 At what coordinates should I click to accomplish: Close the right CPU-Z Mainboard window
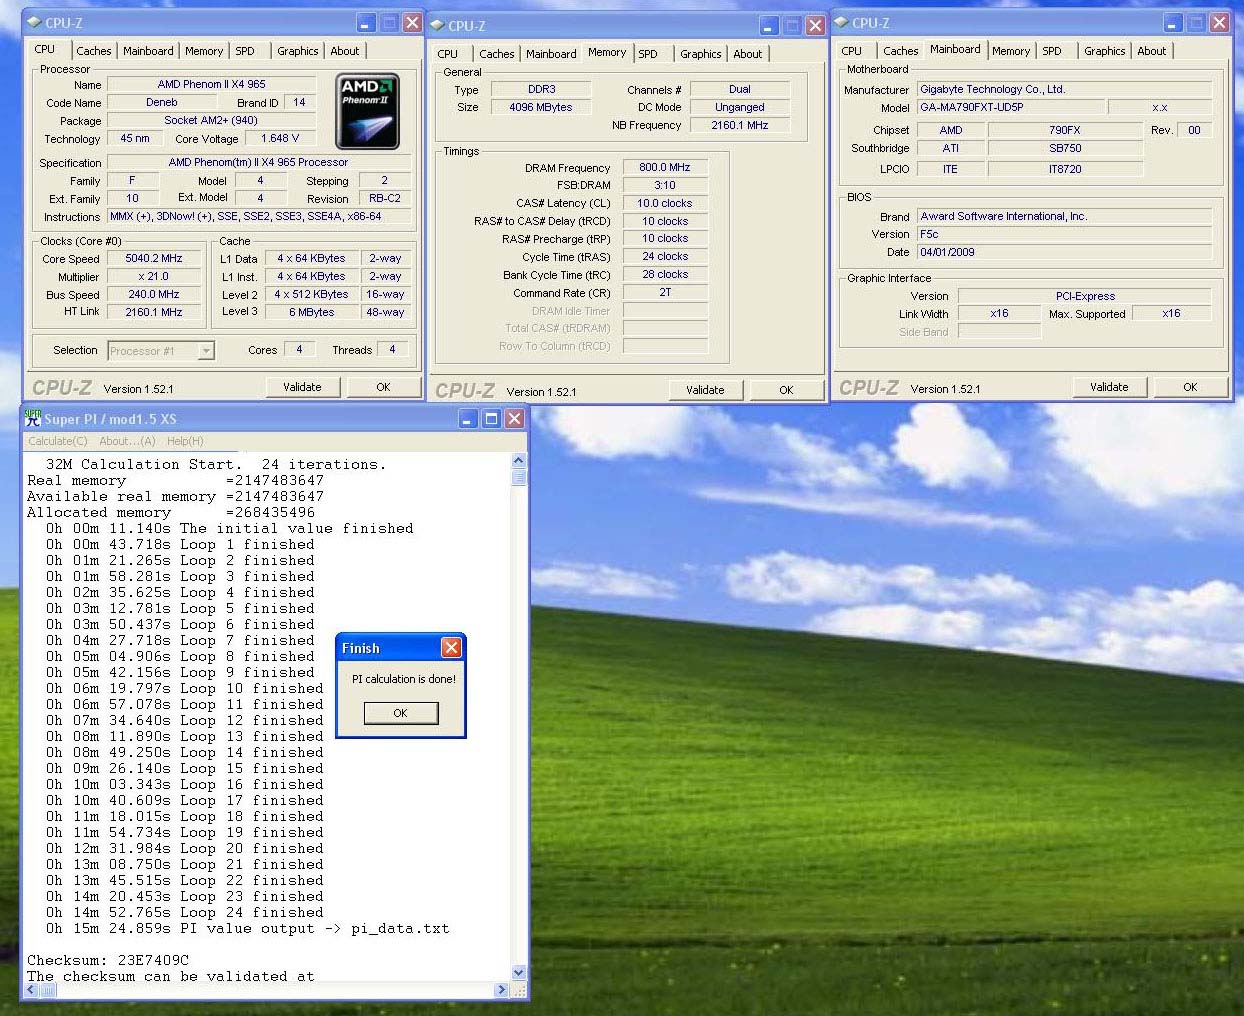click(1219, 22)
